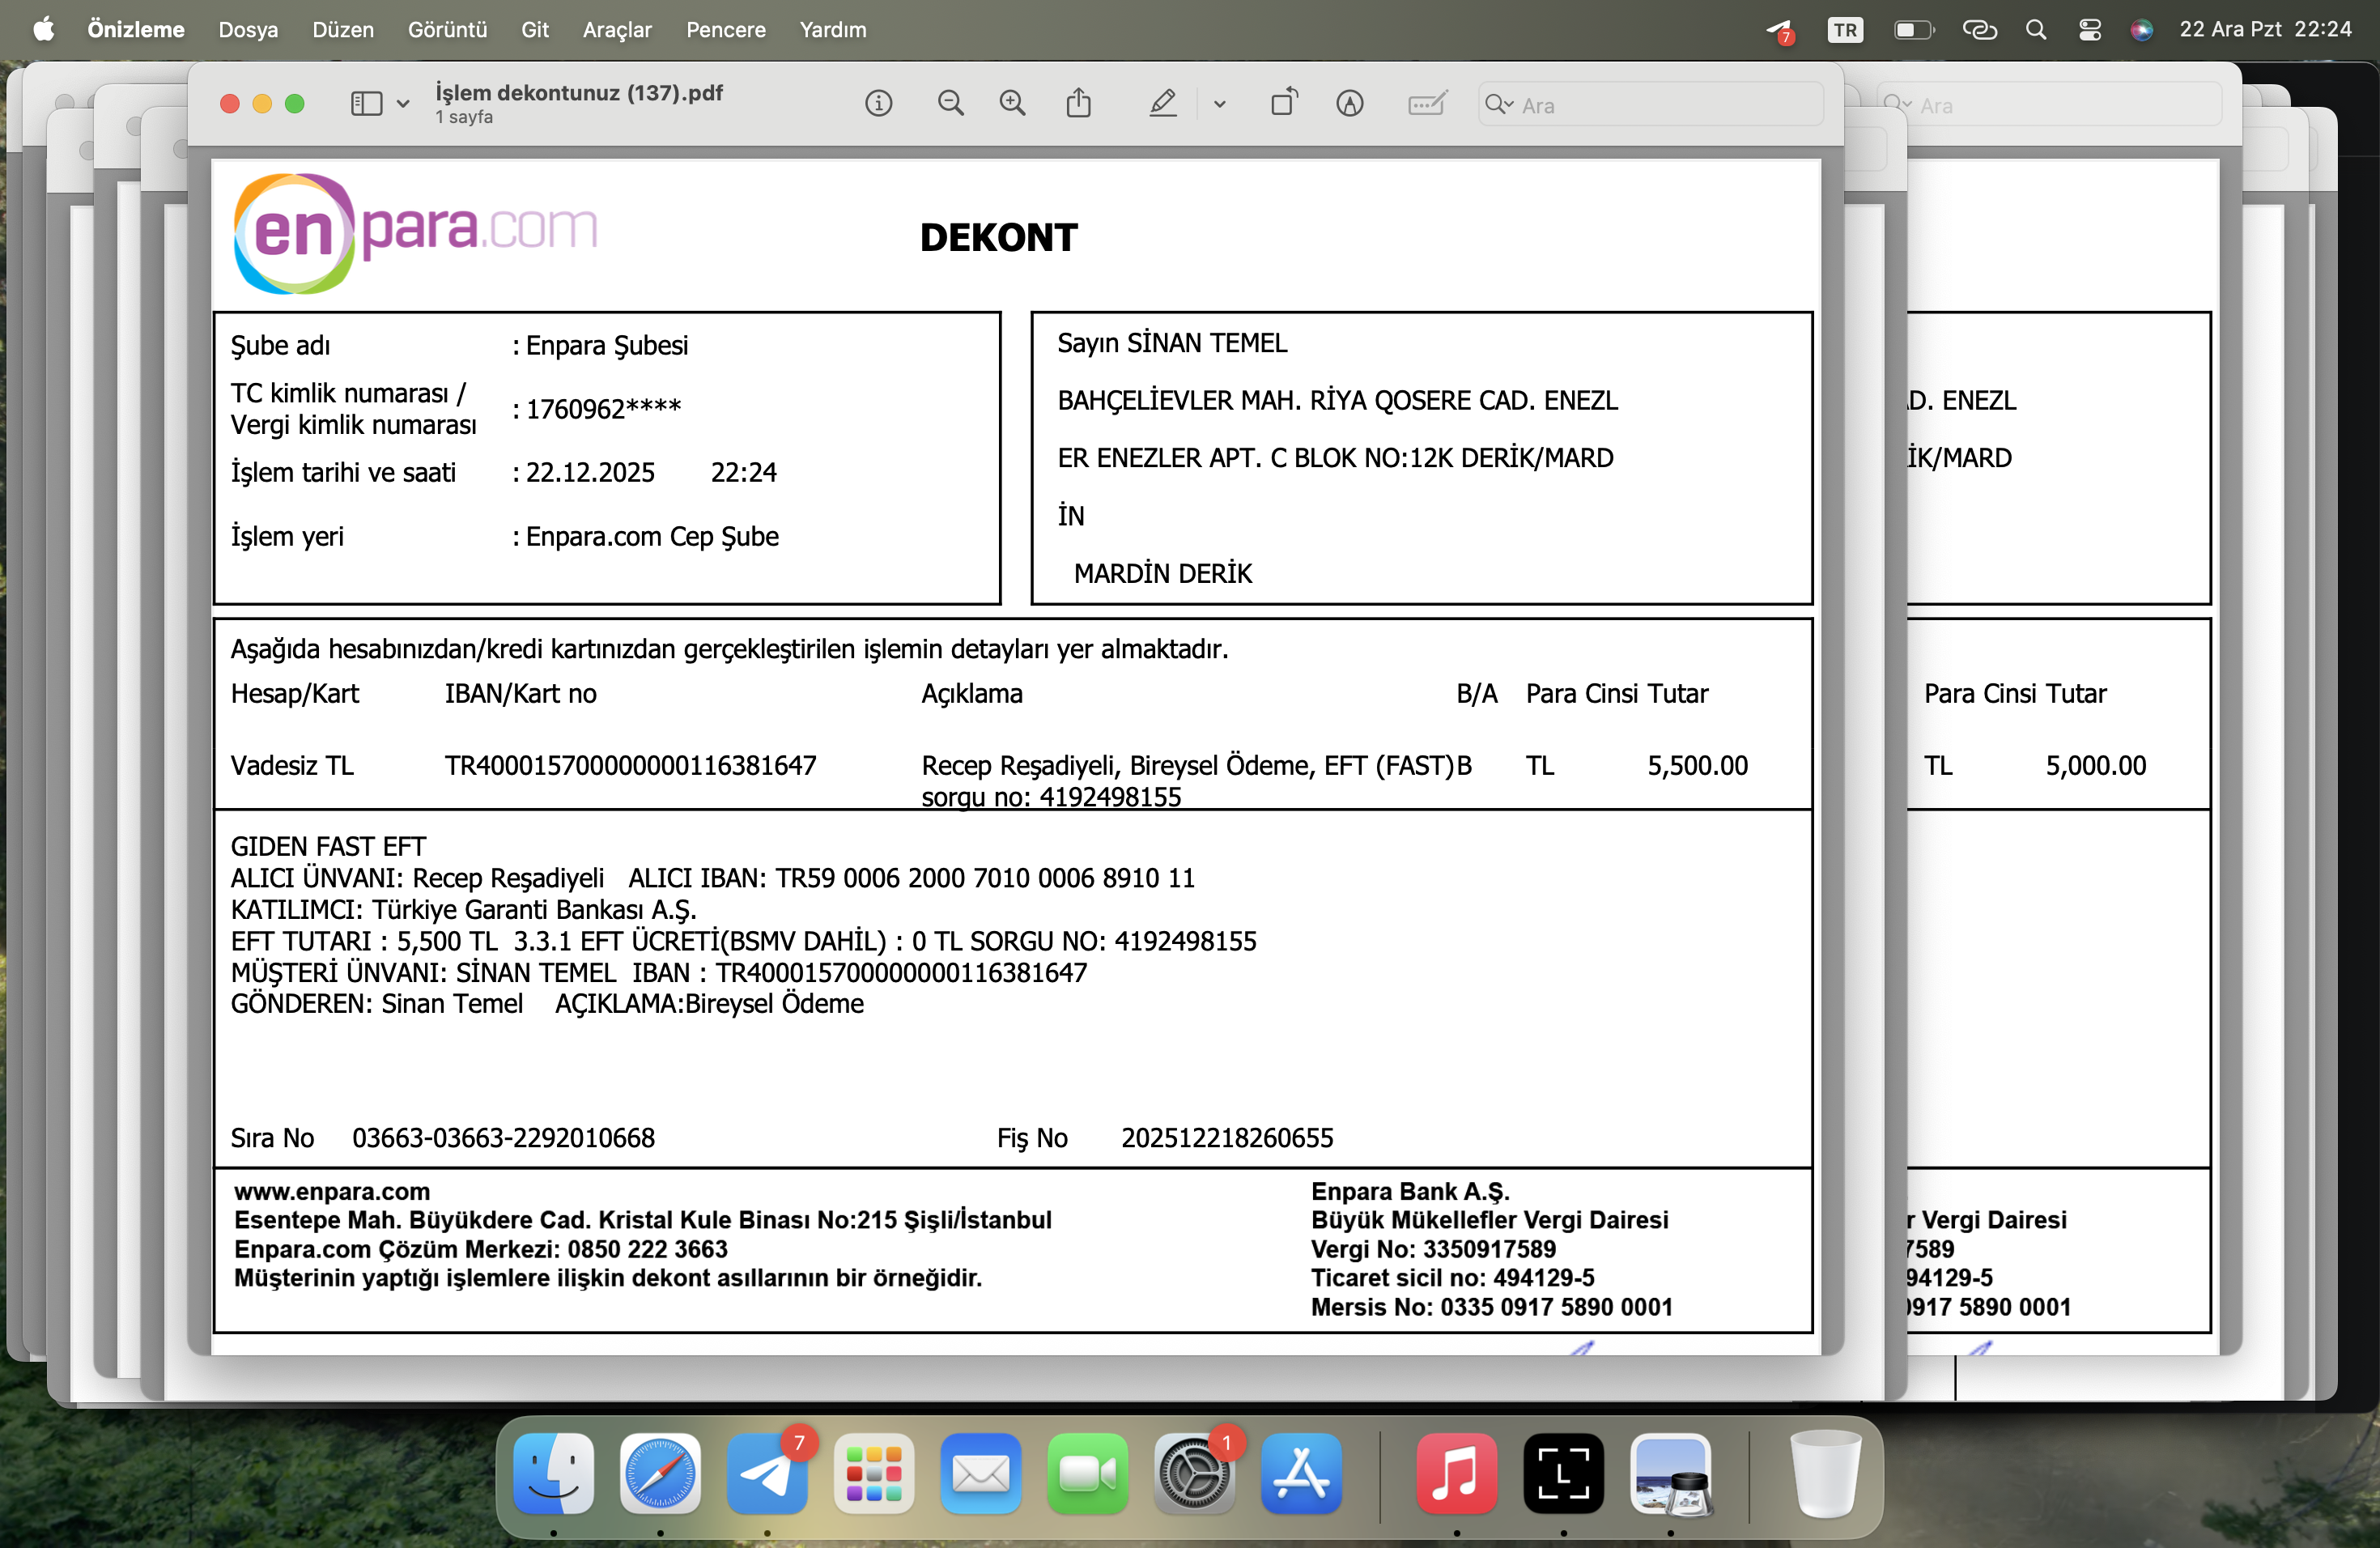2380x1548 pixels.
Task: Open the Görüntü menu
Action: 447,29
